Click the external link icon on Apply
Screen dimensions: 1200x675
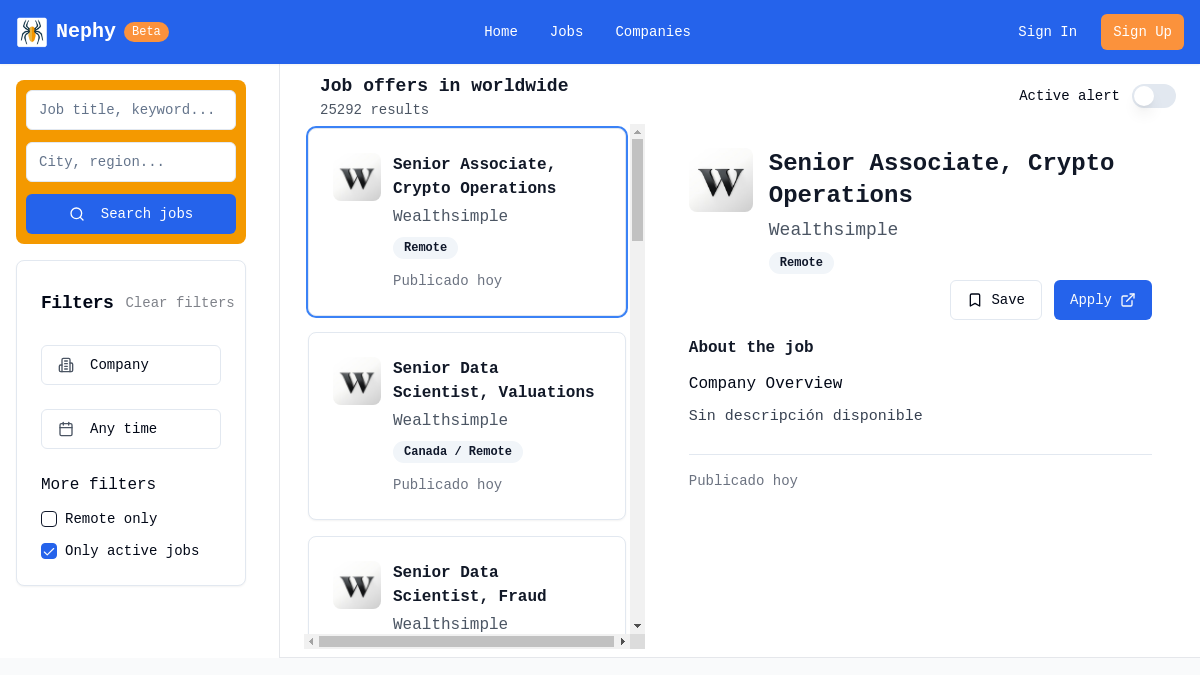point(1128,300)
